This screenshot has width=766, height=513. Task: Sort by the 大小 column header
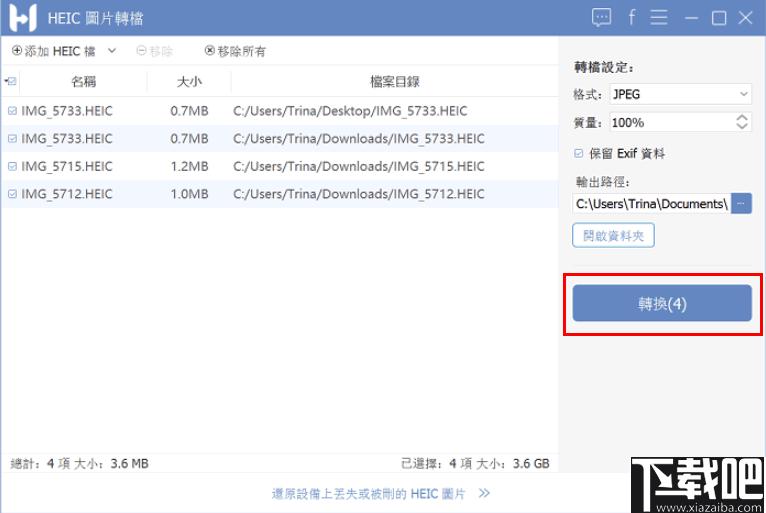click(189, 81)
